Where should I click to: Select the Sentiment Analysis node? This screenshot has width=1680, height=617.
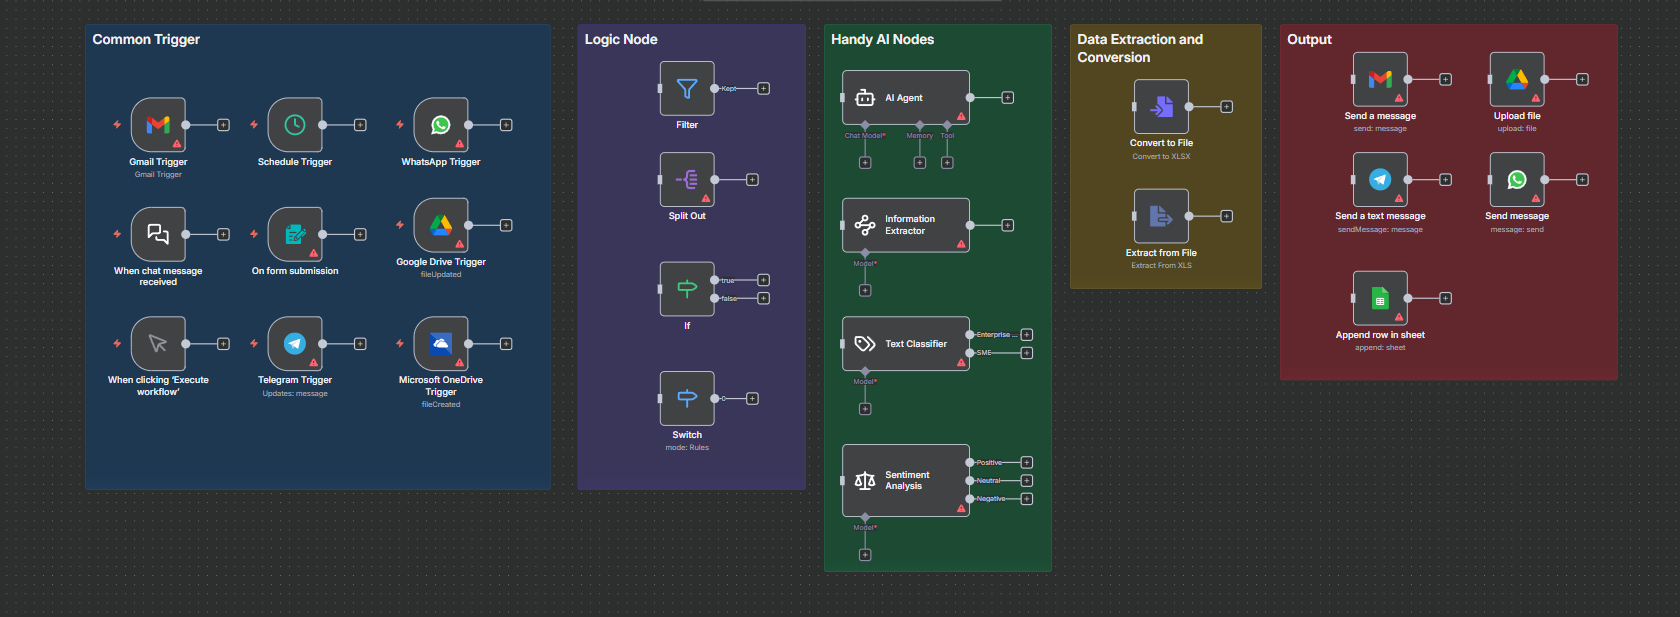pyautogui.click(x=906, y=480)
